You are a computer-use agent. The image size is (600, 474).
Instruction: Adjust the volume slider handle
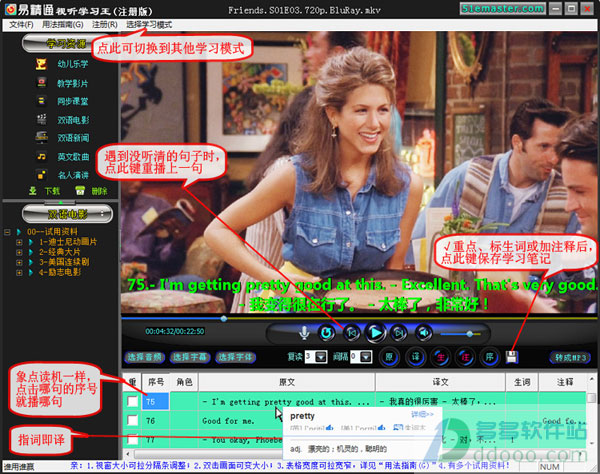click(470, 334)
